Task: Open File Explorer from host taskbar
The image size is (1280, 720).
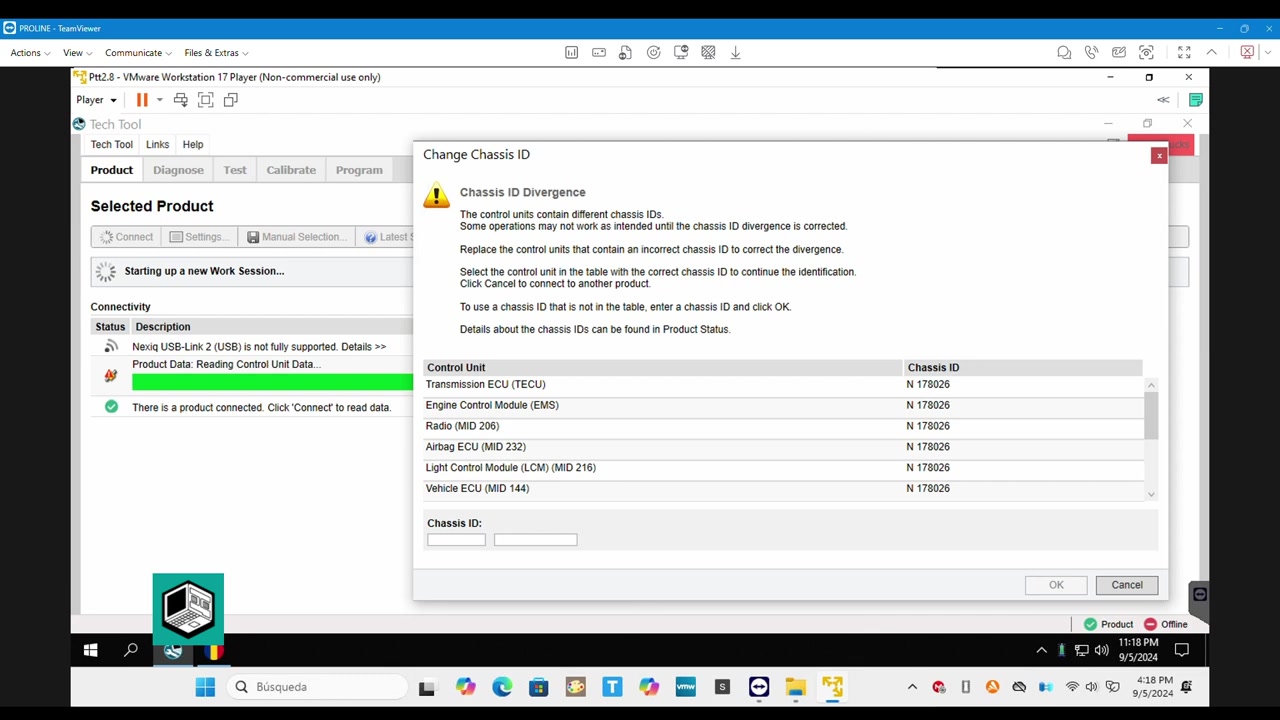Action: (795, 687)
